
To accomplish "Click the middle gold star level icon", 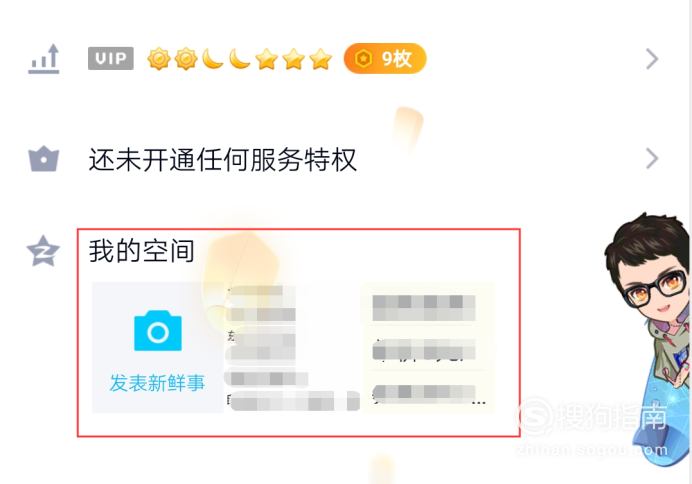I will (293, 59).
